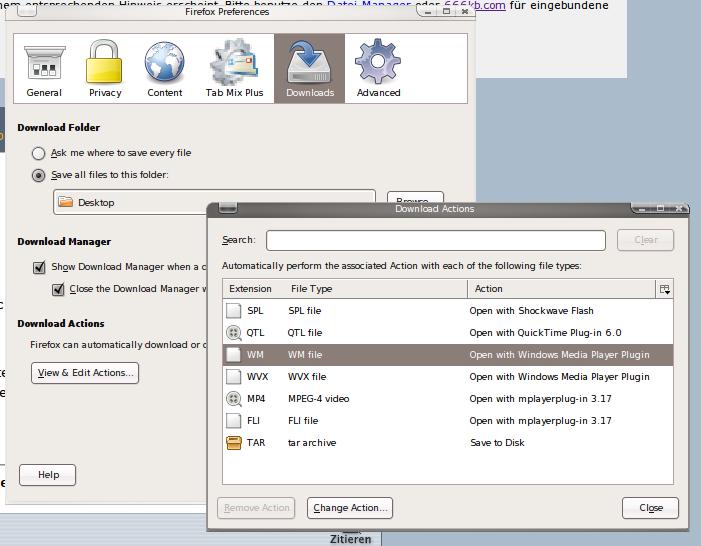Open Download Actions window menu icon

228,208
